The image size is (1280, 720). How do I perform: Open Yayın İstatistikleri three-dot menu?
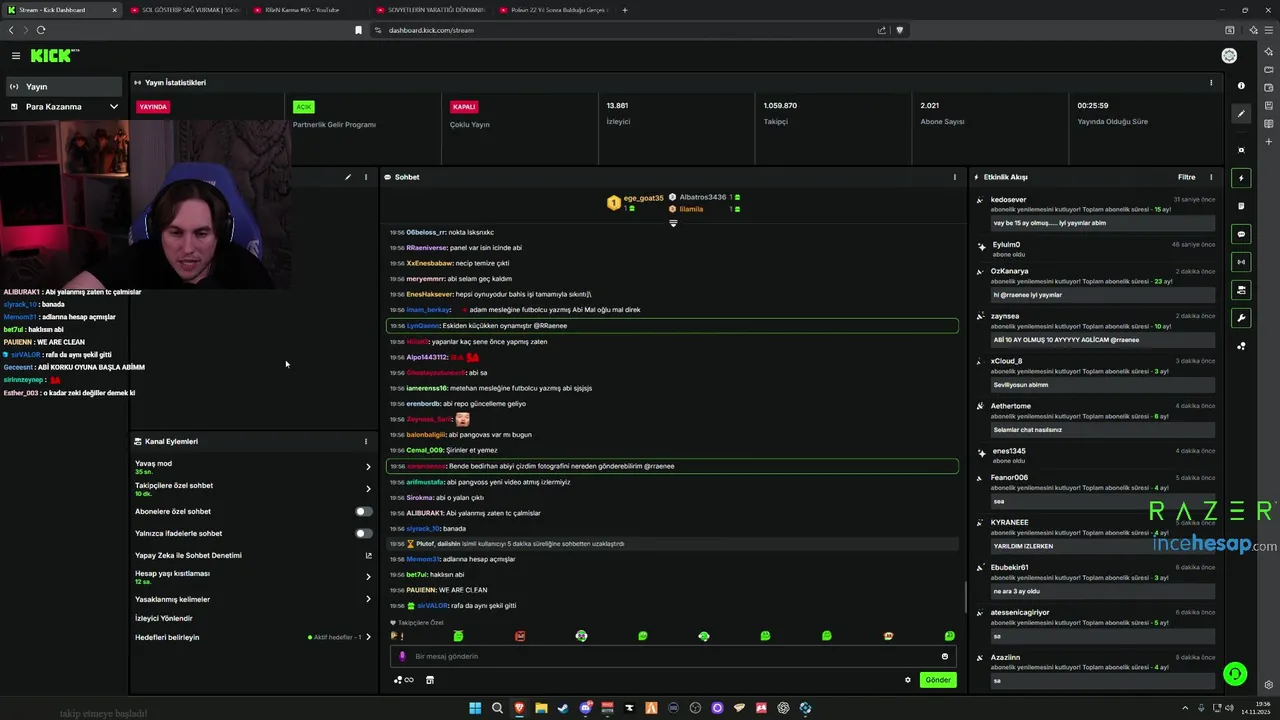1211,83
